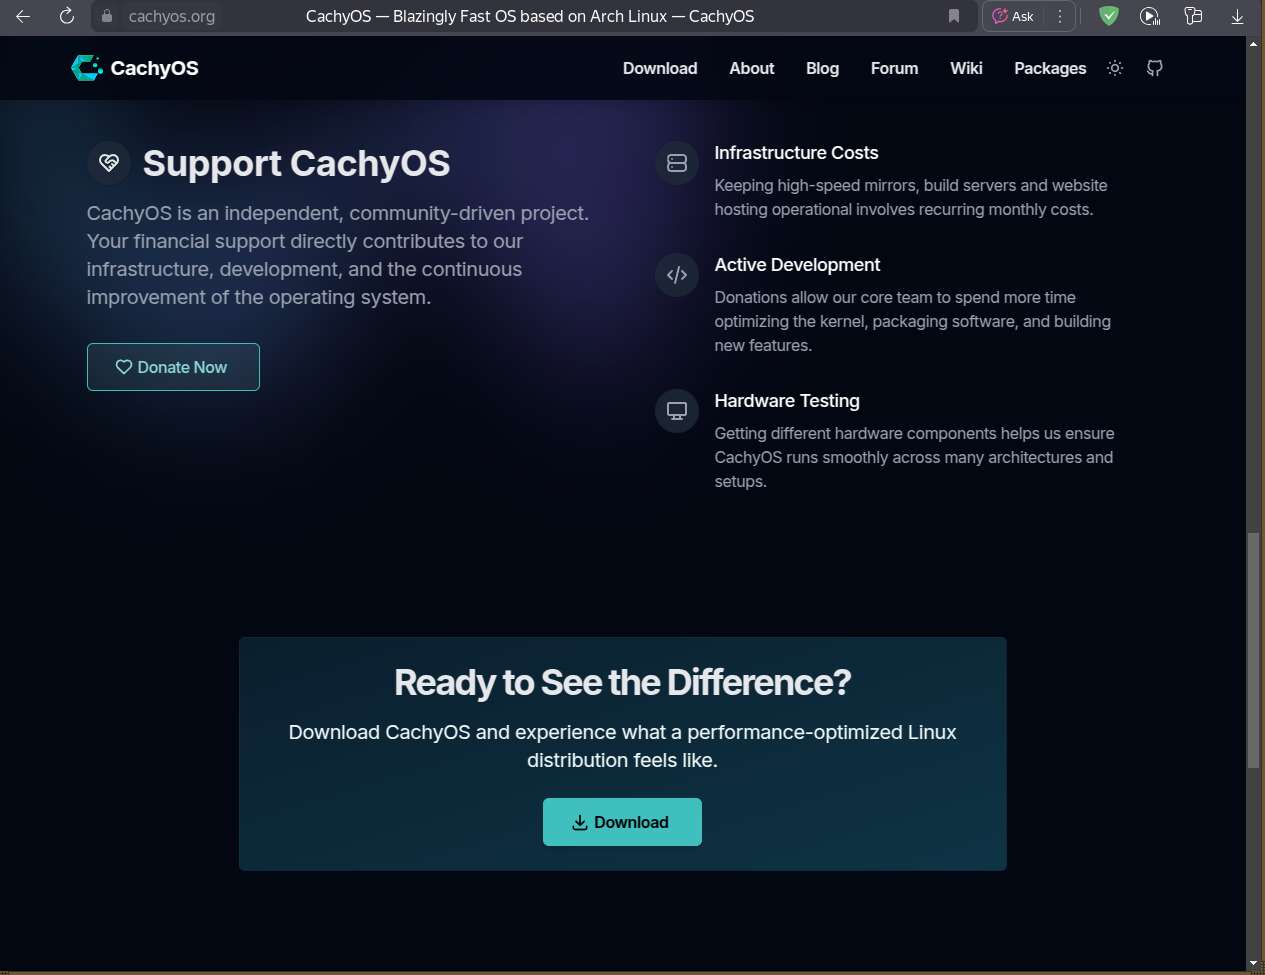1265x975 pixels.
Task: Open the Ask assistant button
Action: (1013, 16)
